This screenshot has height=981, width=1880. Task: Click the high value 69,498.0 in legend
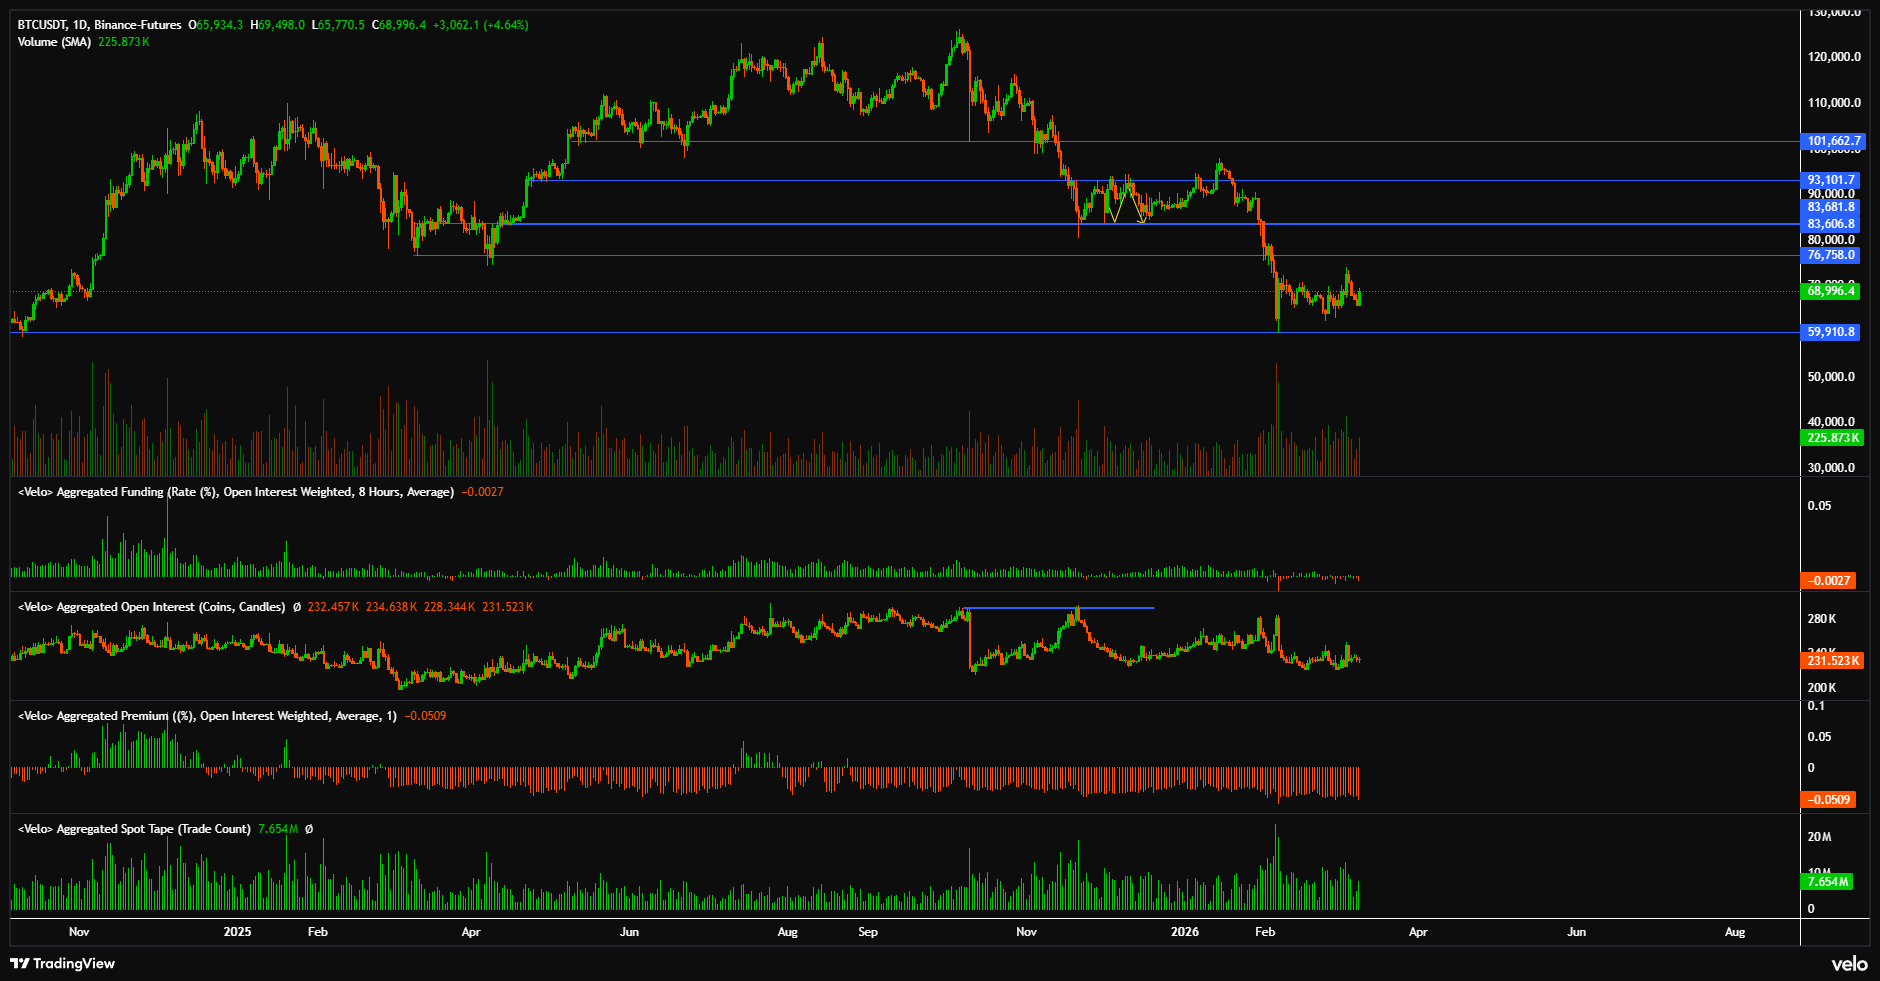[282, 25]
